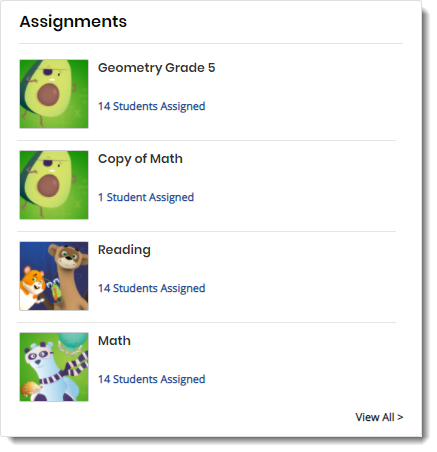
Task: Click the arrow beside View All
Action: click(400, 418)
